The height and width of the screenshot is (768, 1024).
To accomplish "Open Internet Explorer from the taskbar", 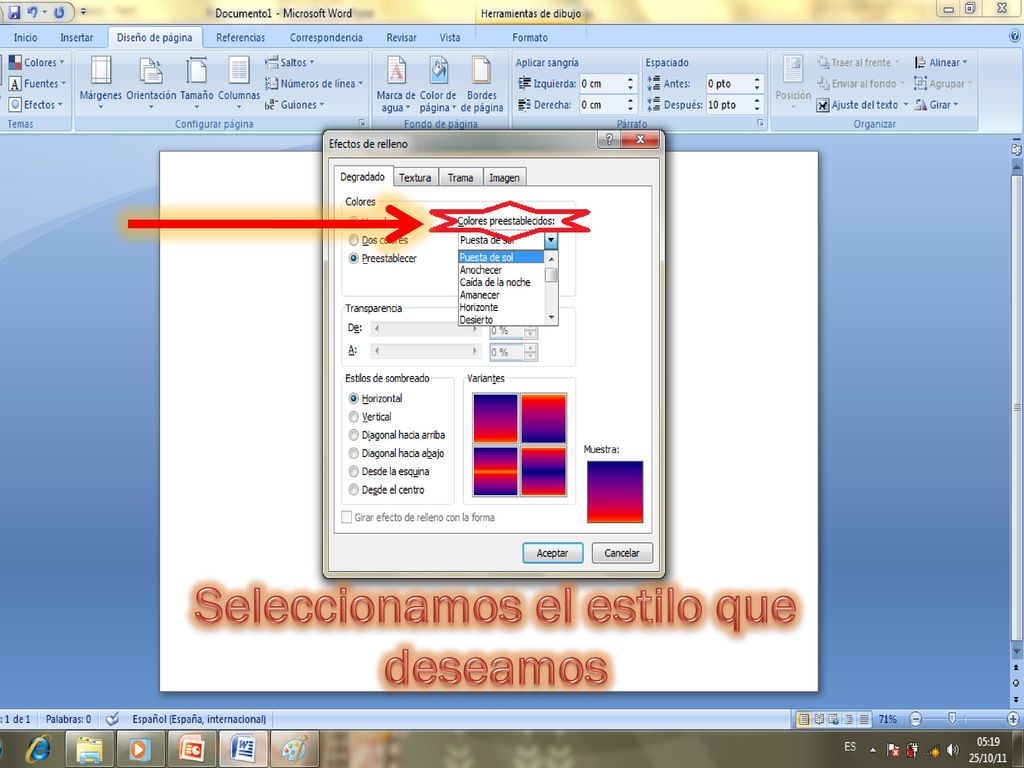I will 38,749.
